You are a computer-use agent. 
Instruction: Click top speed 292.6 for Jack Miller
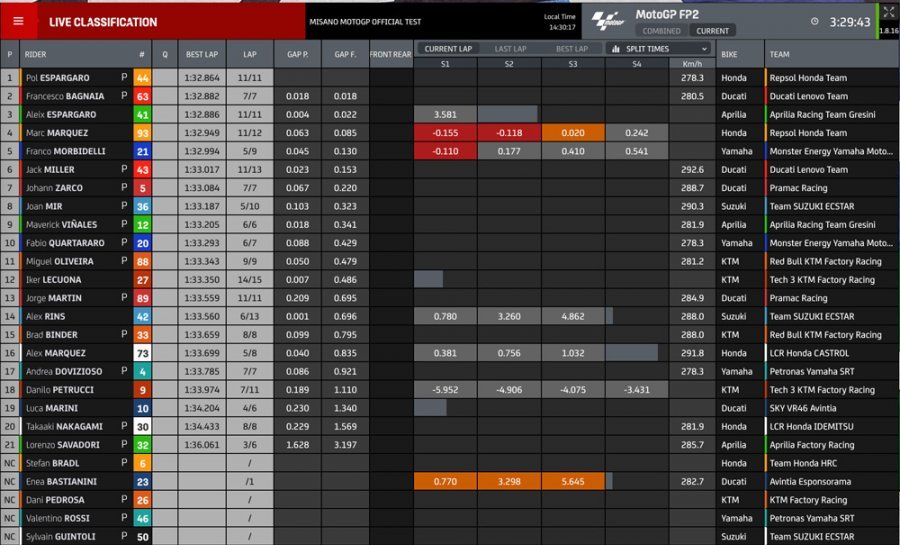pos(692,170)
